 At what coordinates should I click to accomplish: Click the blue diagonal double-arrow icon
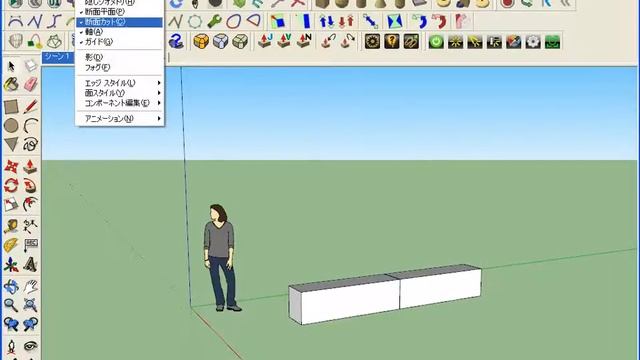[x=370, y=21]
